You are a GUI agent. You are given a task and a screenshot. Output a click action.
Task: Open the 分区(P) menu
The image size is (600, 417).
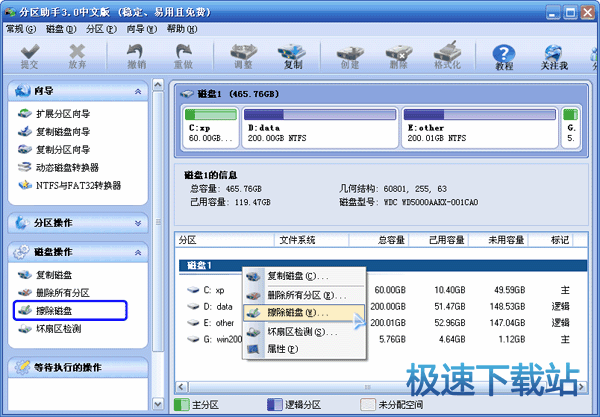[x=101, y=29]
